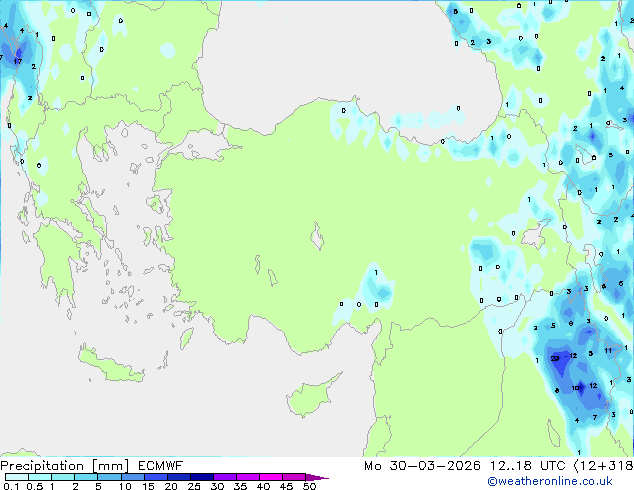Click the "20" legend scale label
Image resolution: width=634 pixels, height=490 pixels.
pyautogui.click(x=171, y=486)
